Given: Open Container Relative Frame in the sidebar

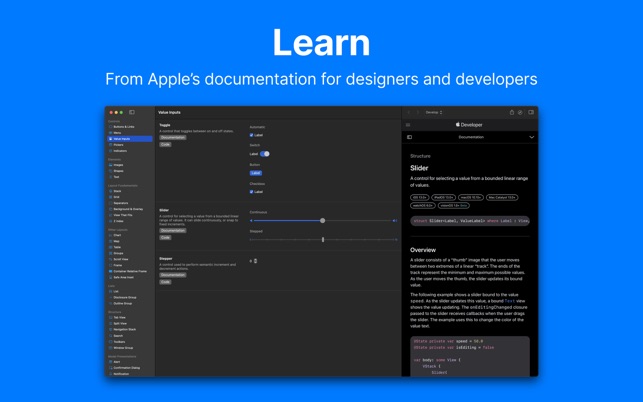Looking at the screenshot, I should pyautogui.click(x=130, y=271).
